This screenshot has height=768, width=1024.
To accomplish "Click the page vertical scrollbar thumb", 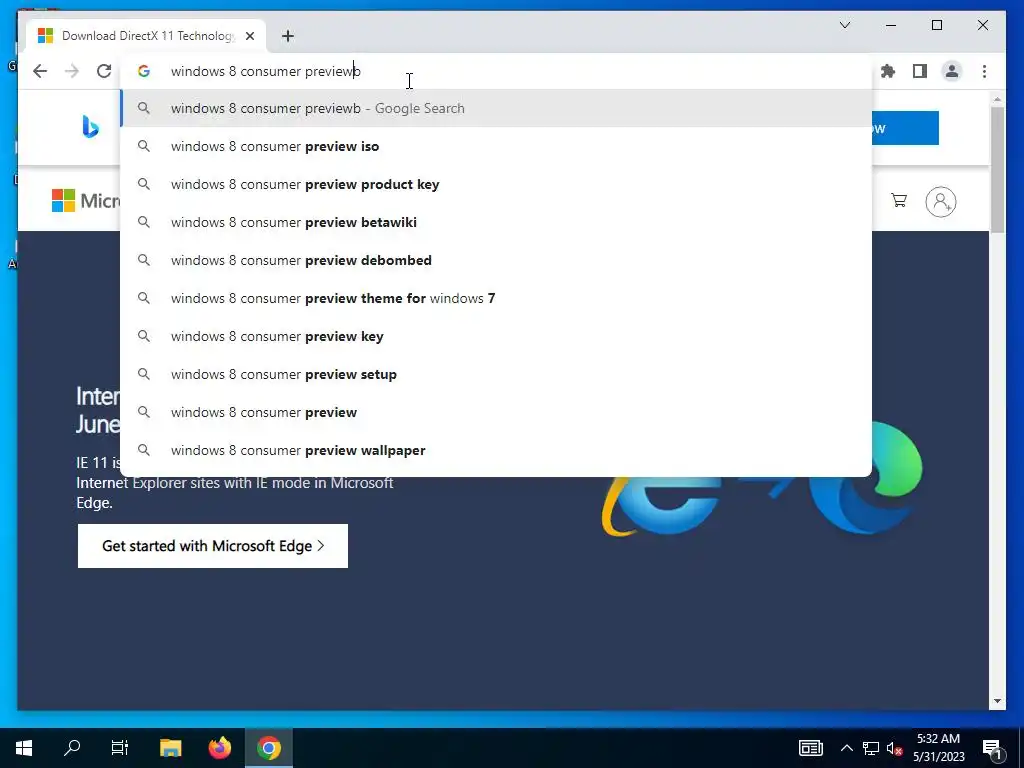I will 997,170.
